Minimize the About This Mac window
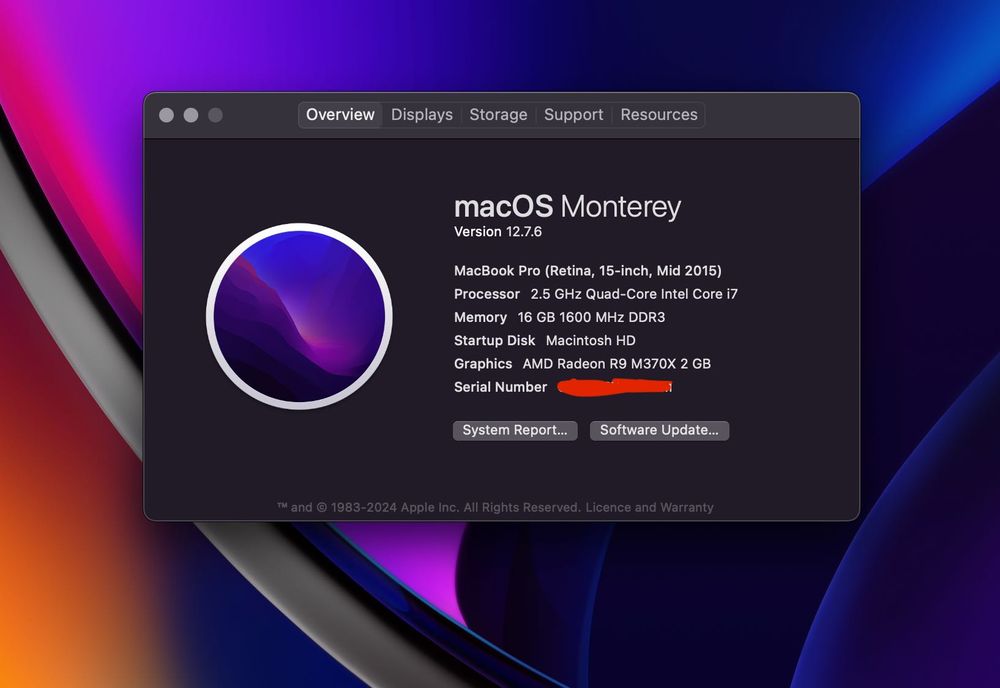This screenshot has height=688, width=1000. [x=191, y=115]
